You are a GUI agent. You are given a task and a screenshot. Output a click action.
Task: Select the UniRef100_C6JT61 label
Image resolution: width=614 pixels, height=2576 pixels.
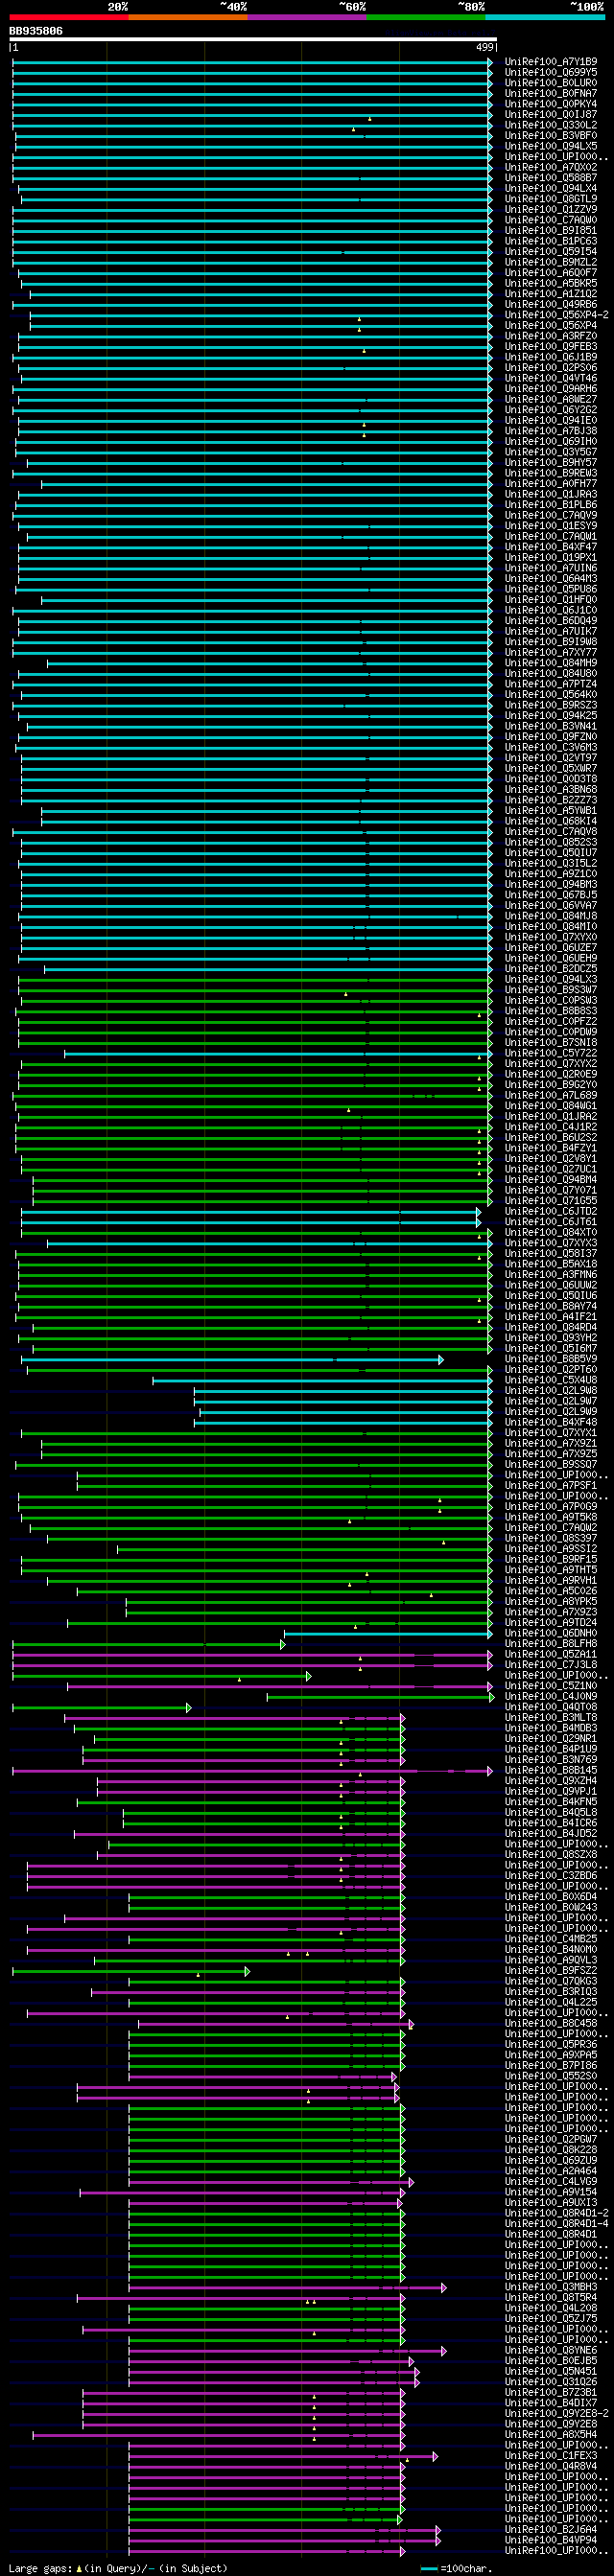pyautogui.click(x=551, y=1221)
